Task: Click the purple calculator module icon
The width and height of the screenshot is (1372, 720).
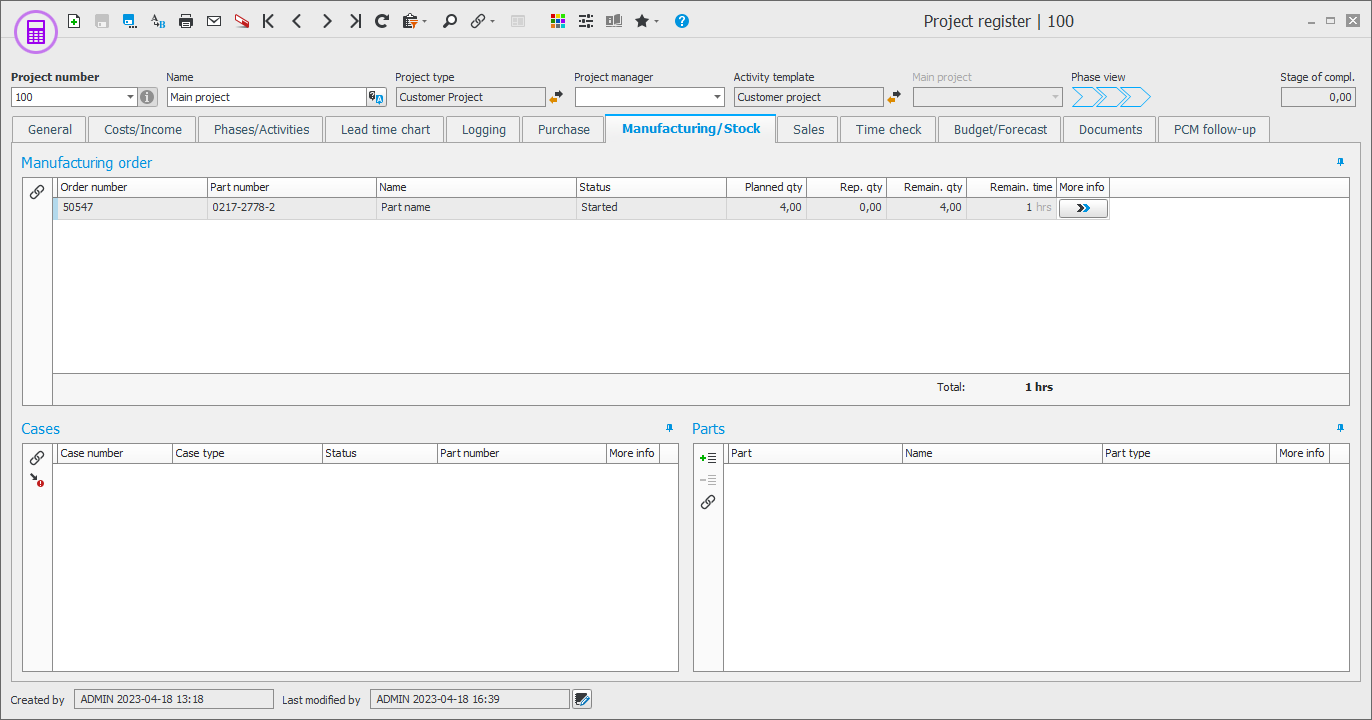Action: (x=36, y=32)
